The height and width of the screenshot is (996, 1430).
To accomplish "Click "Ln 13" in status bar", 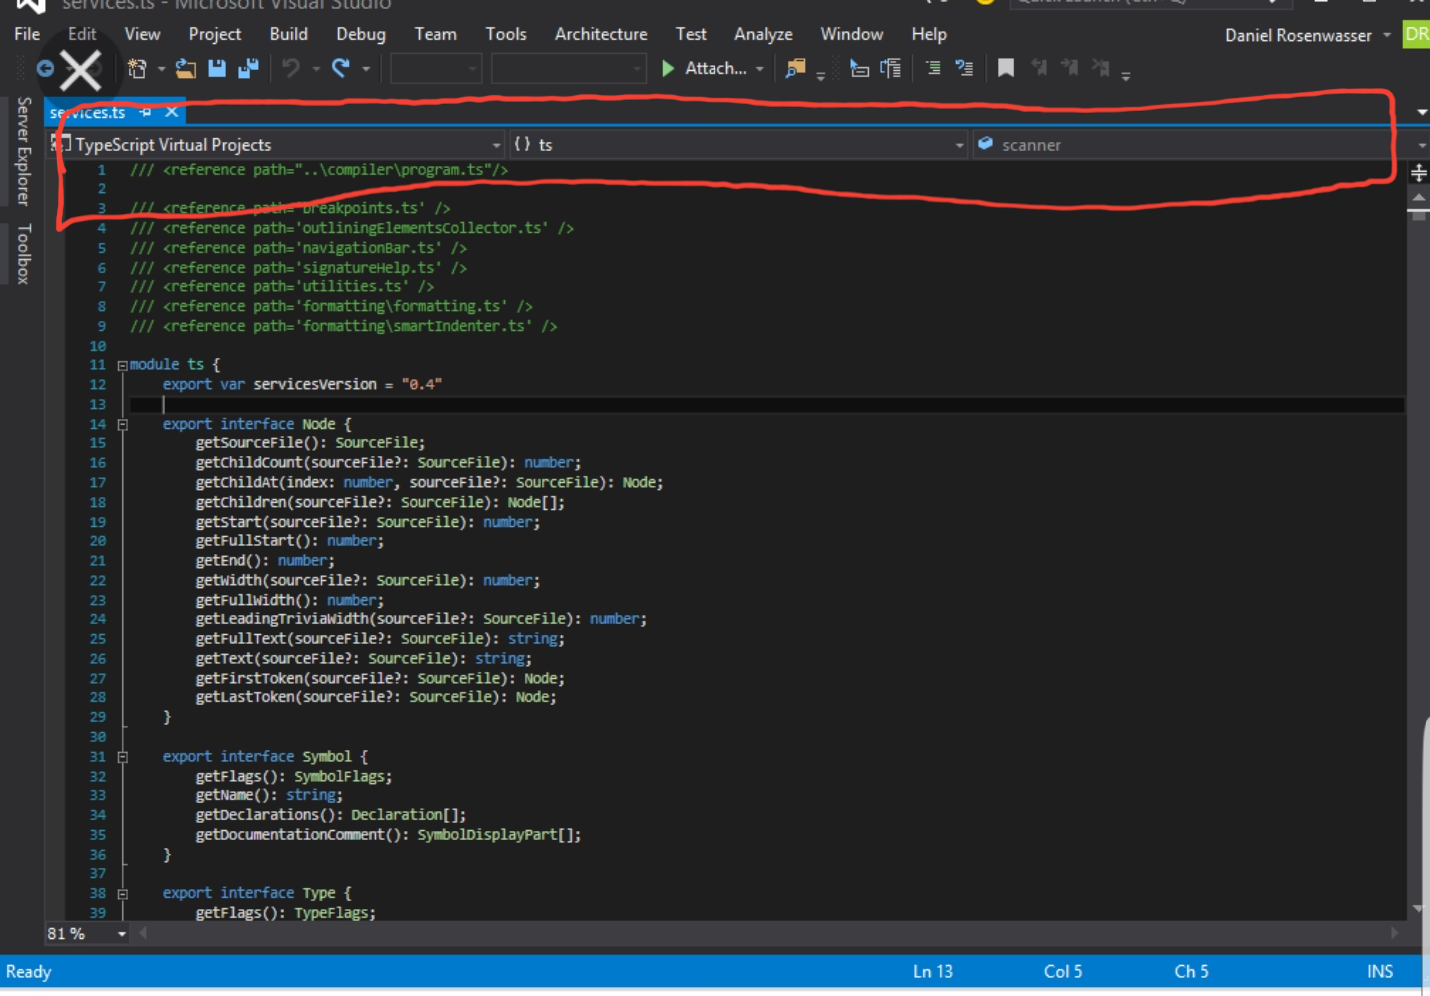I will [933, 972].
